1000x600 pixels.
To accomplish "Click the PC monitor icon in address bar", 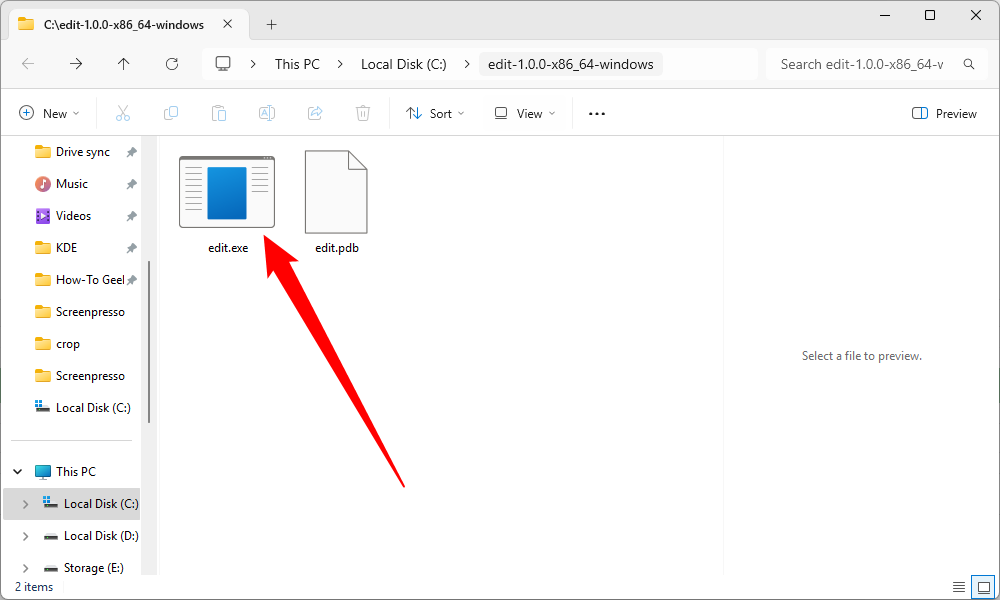I will coord(223,64).
